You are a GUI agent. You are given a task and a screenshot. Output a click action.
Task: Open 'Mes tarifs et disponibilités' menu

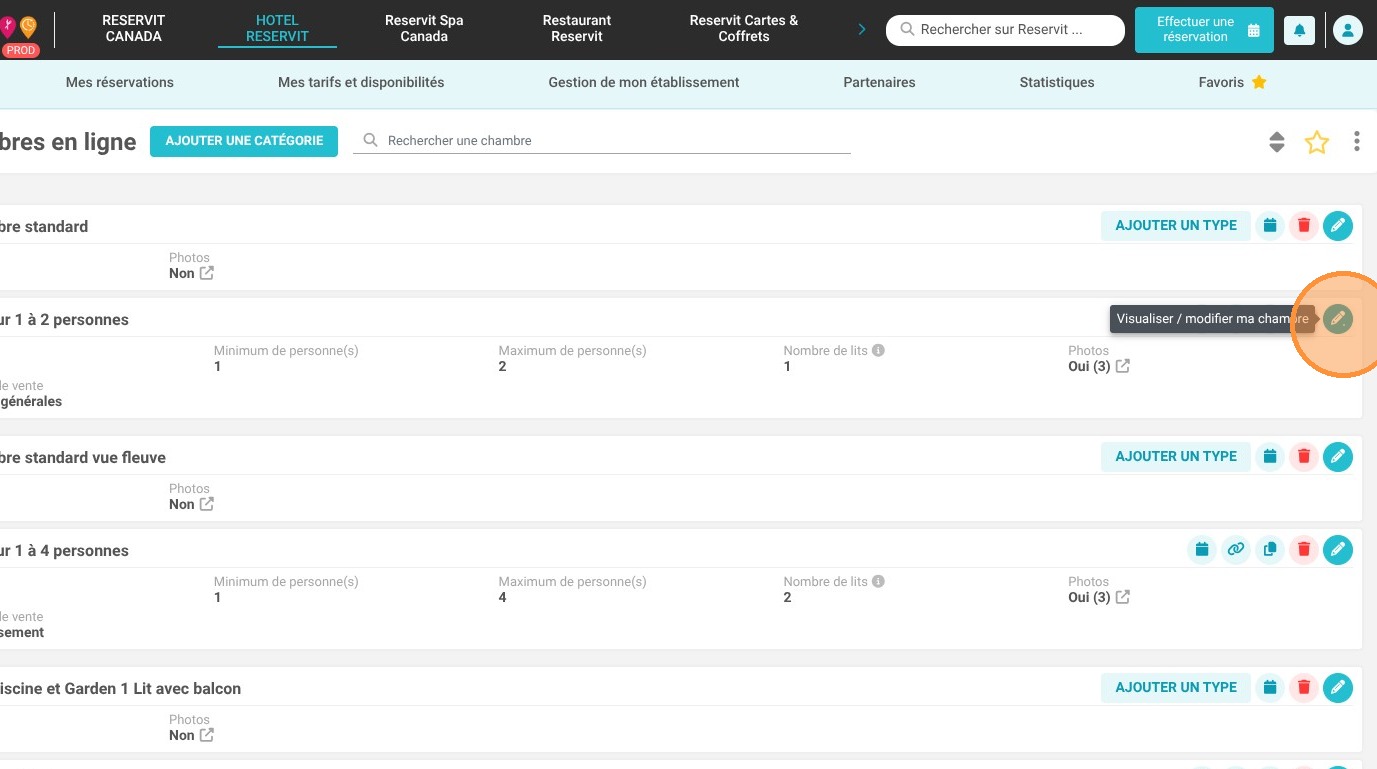361,82
